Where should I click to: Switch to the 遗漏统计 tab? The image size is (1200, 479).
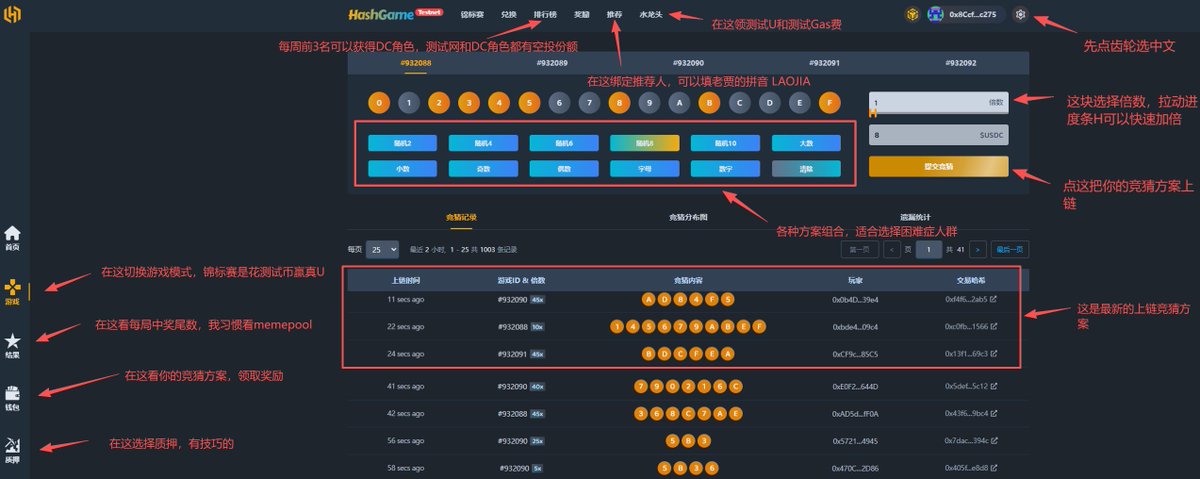[915, 216]
